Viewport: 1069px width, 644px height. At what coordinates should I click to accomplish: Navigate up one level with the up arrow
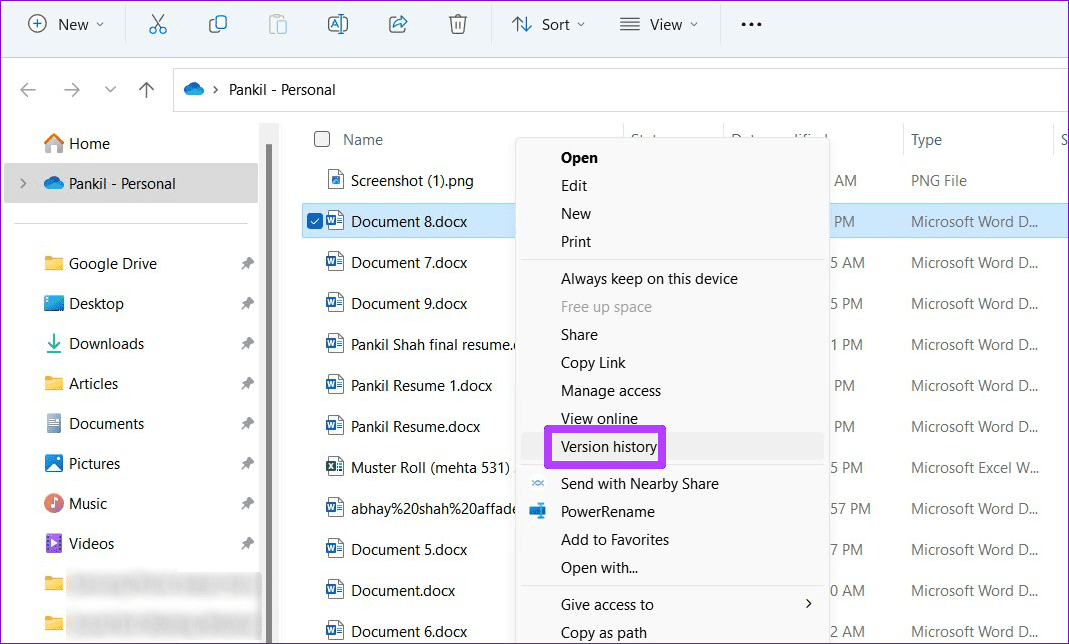pos(146,89)
